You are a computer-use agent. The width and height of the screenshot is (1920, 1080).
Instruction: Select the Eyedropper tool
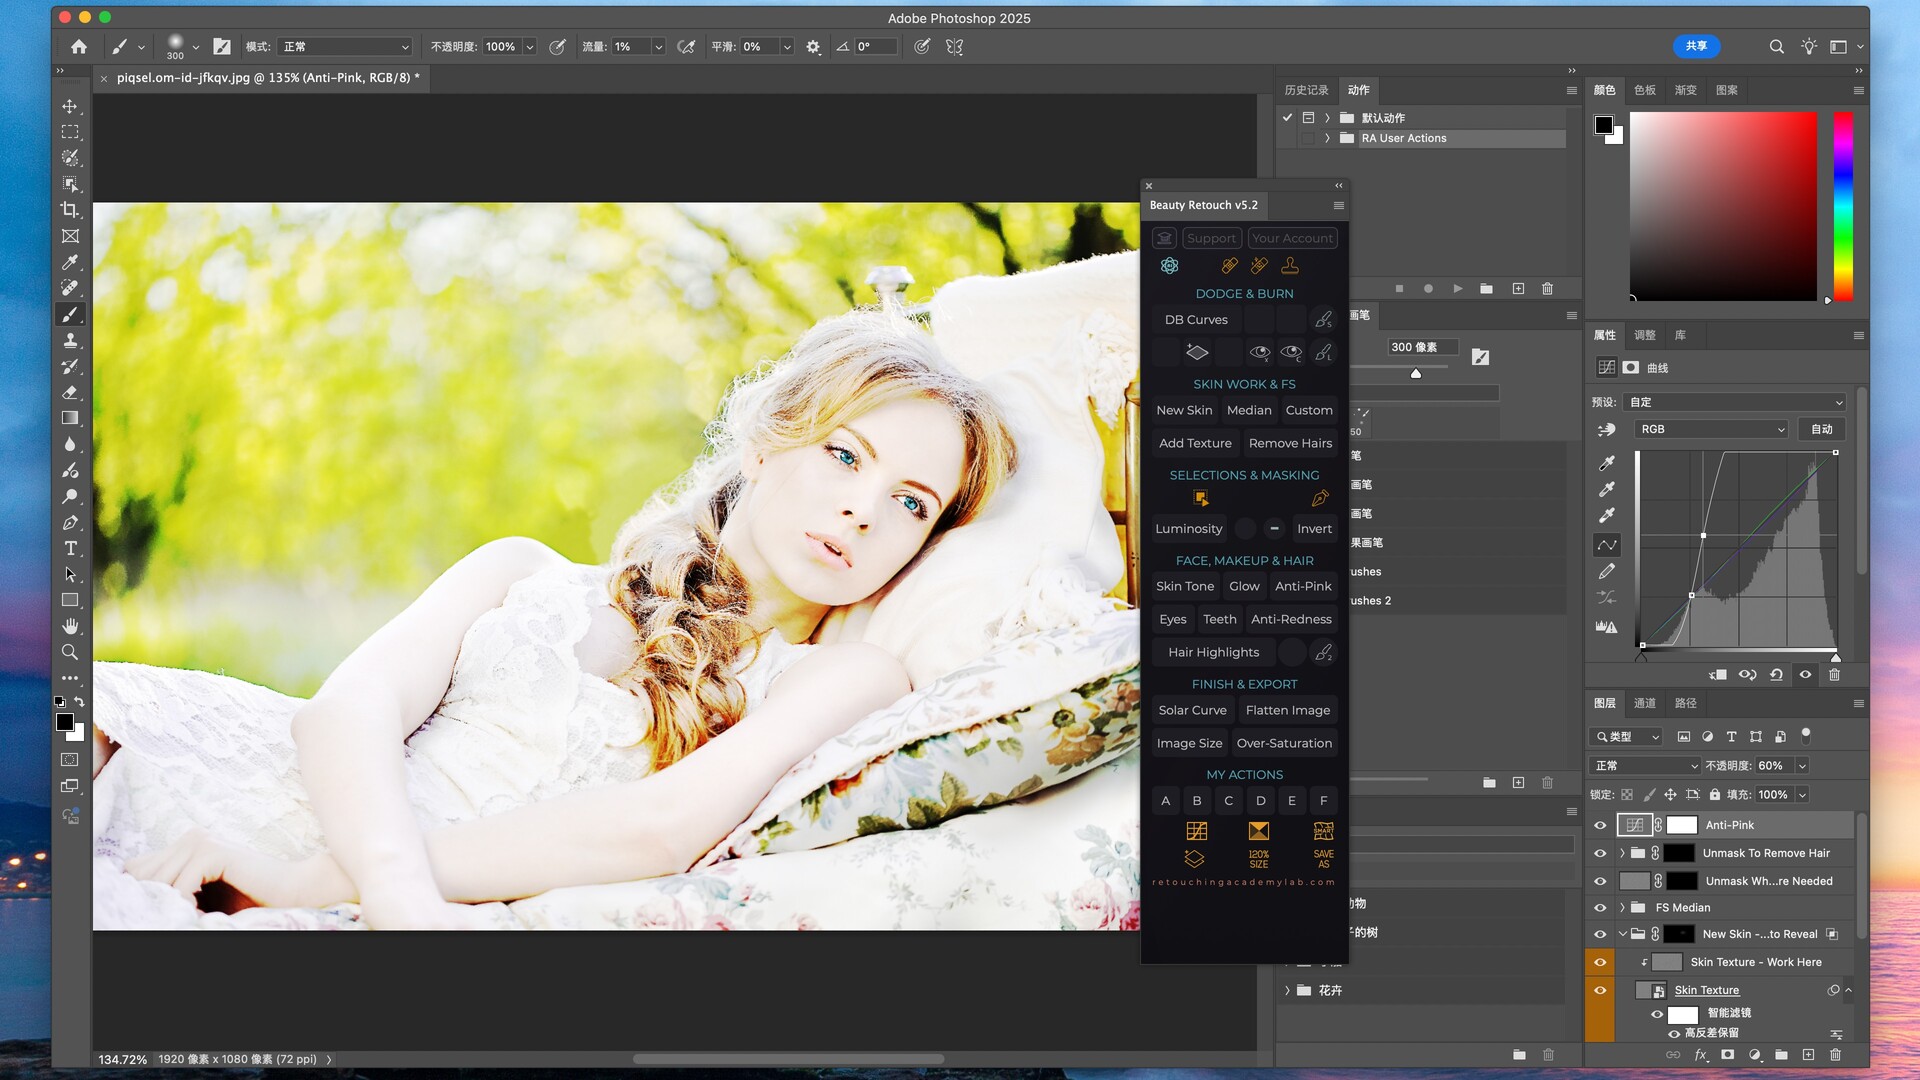(70, 263)
